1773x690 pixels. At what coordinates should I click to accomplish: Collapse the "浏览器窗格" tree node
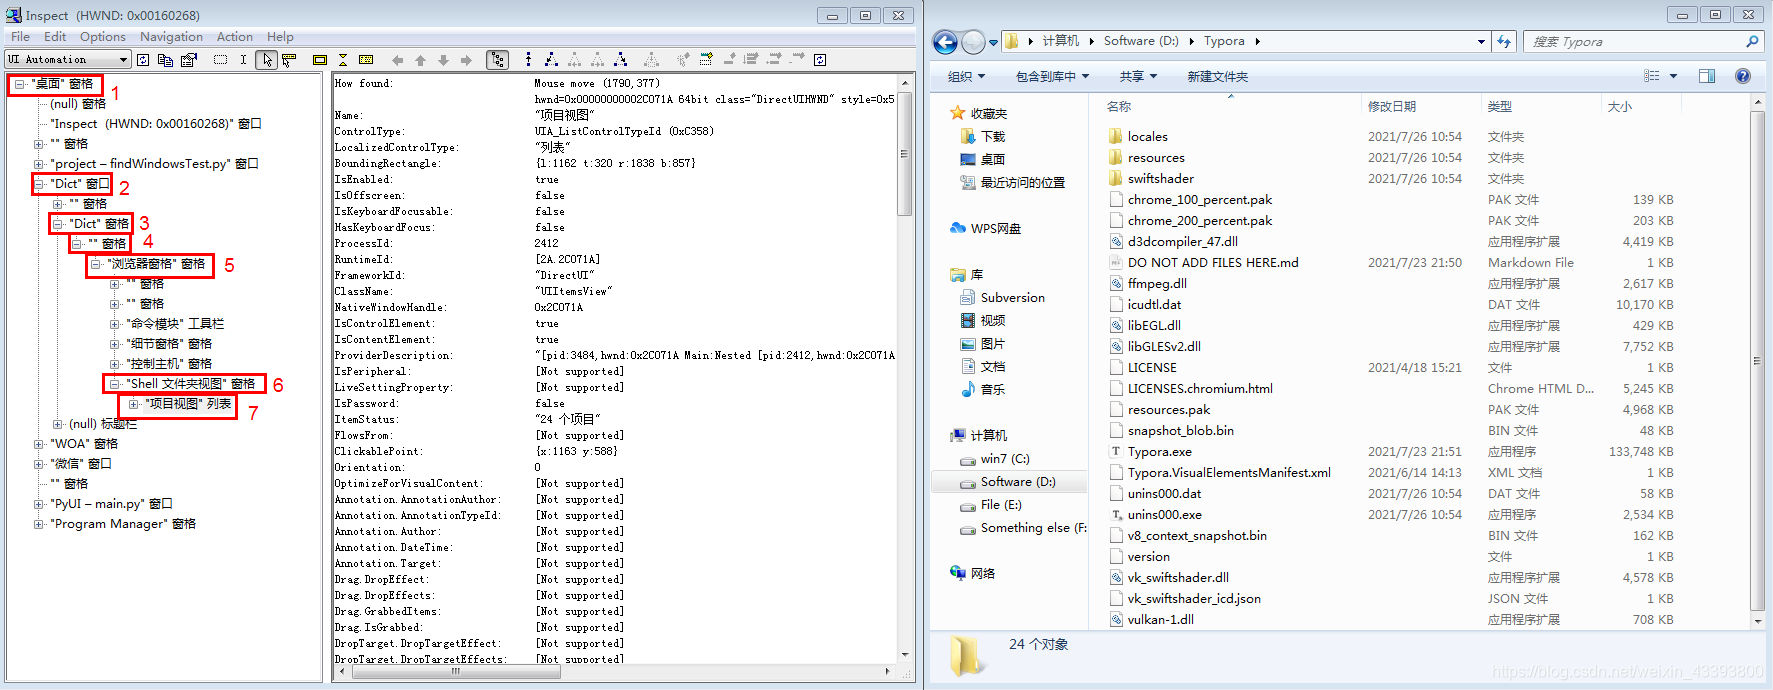pyautogui.click(x=96, y=264)
